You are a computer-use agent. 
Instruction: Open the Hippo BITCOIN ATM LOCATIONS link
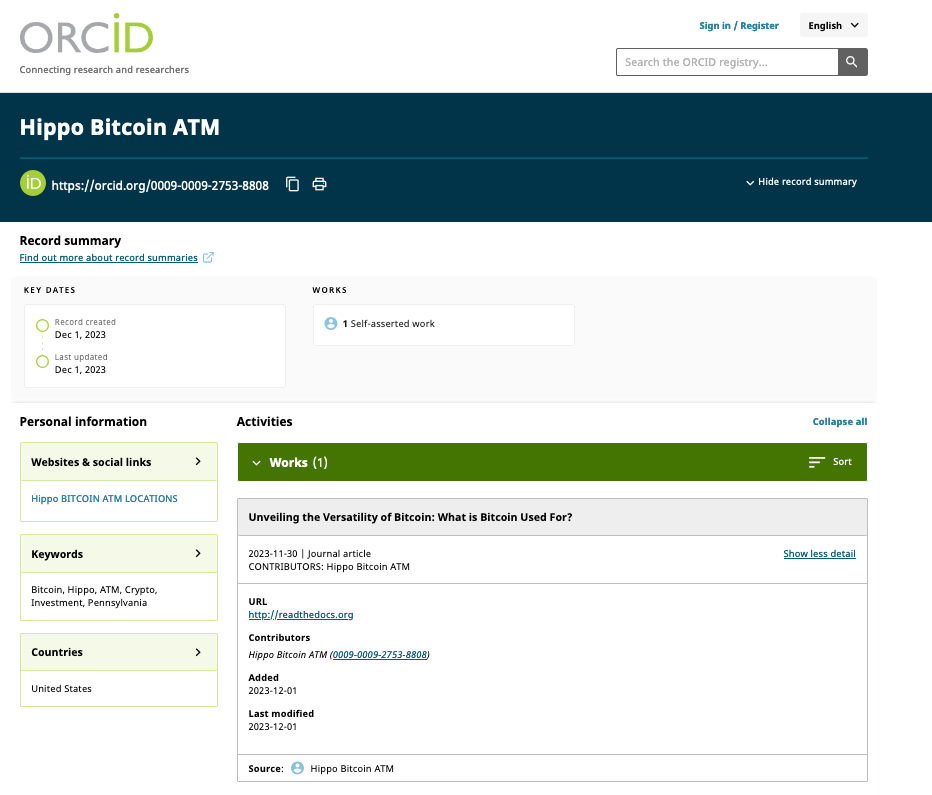click(104, 499)
